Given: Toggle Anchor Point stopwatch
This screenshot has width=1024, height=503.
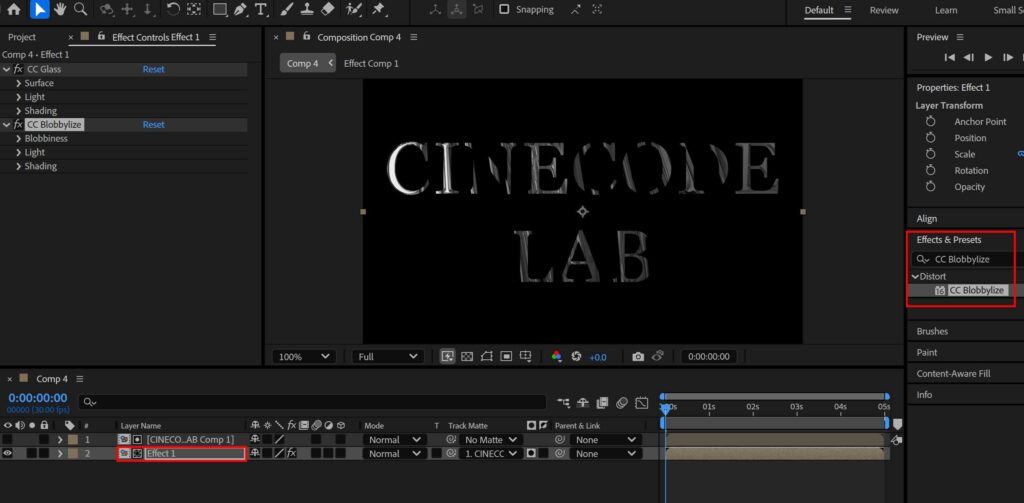Looking at the screenshot, I should (931, 122).
